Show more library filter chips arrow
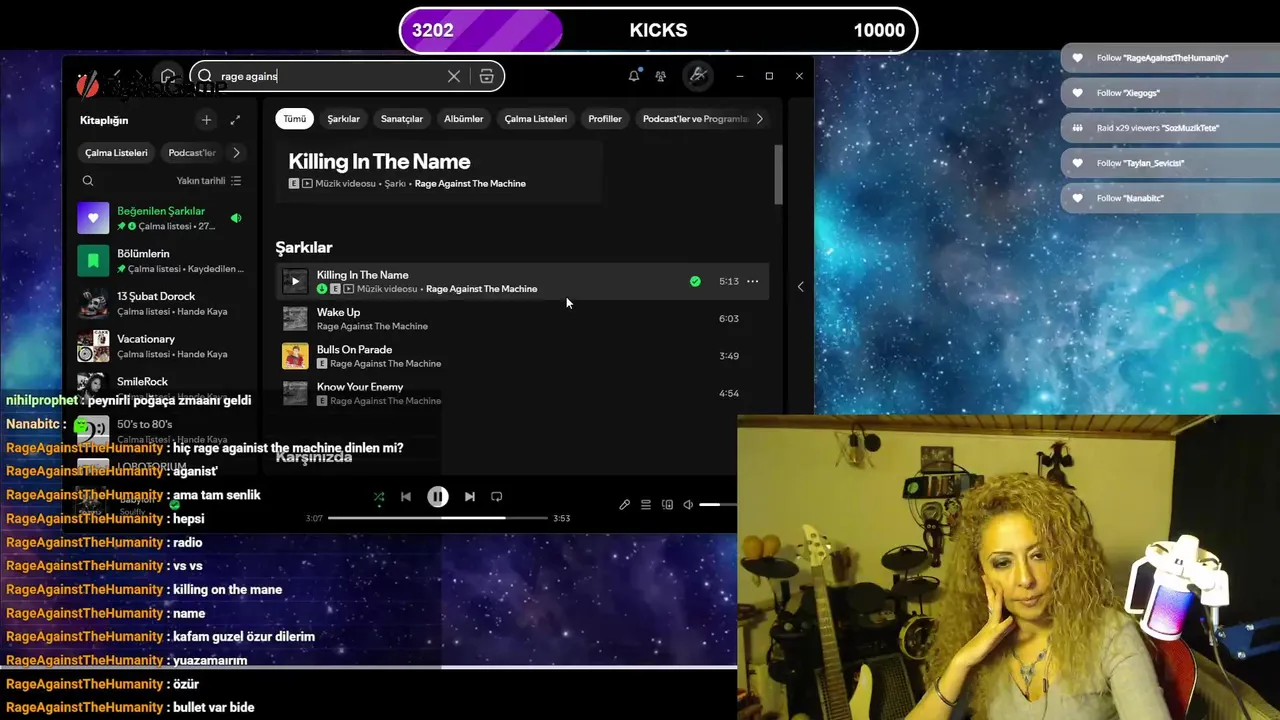1280x720 pixels. coord(236,153)
